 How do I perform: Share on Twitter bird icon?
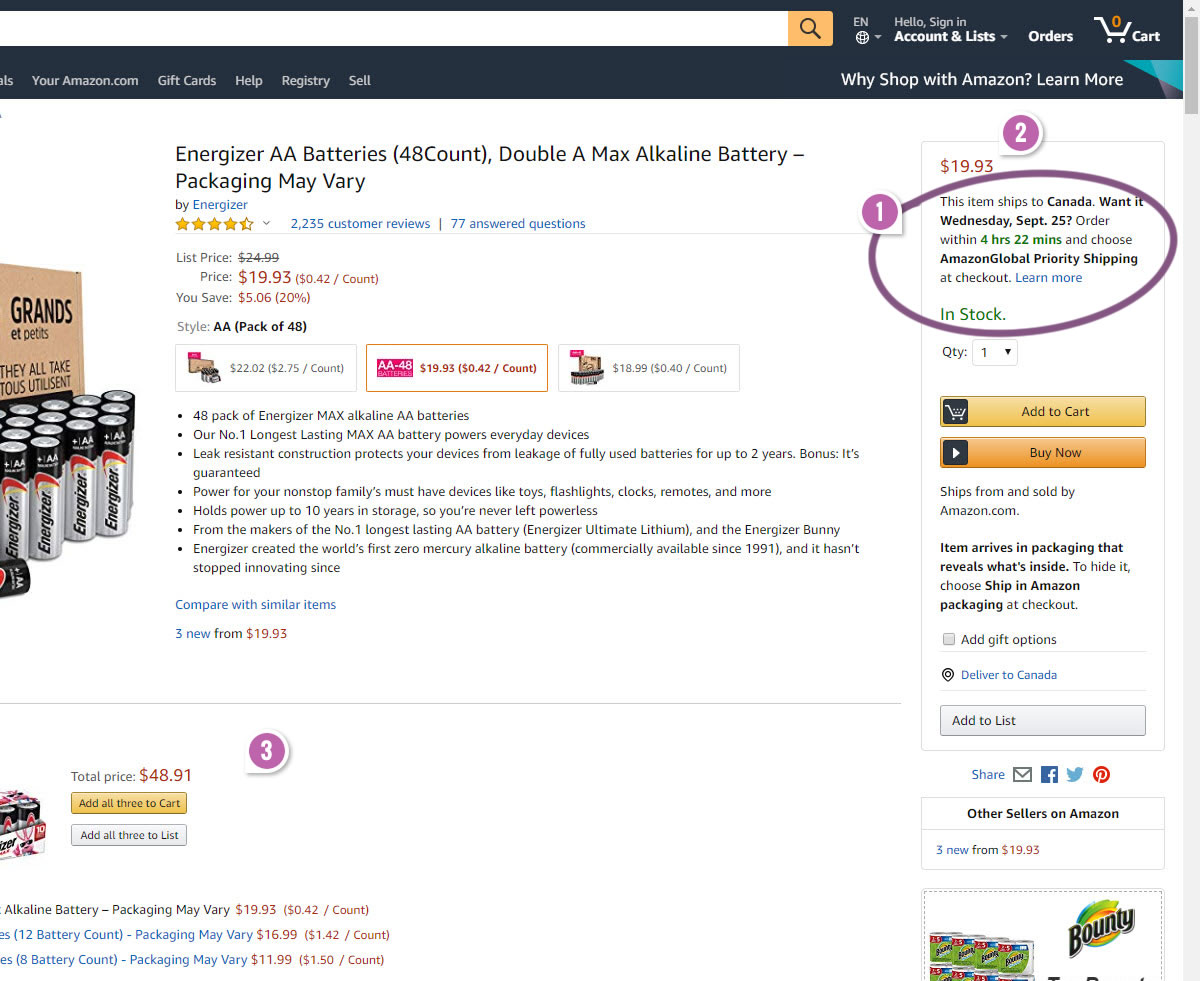click(x=1075, y=775)
